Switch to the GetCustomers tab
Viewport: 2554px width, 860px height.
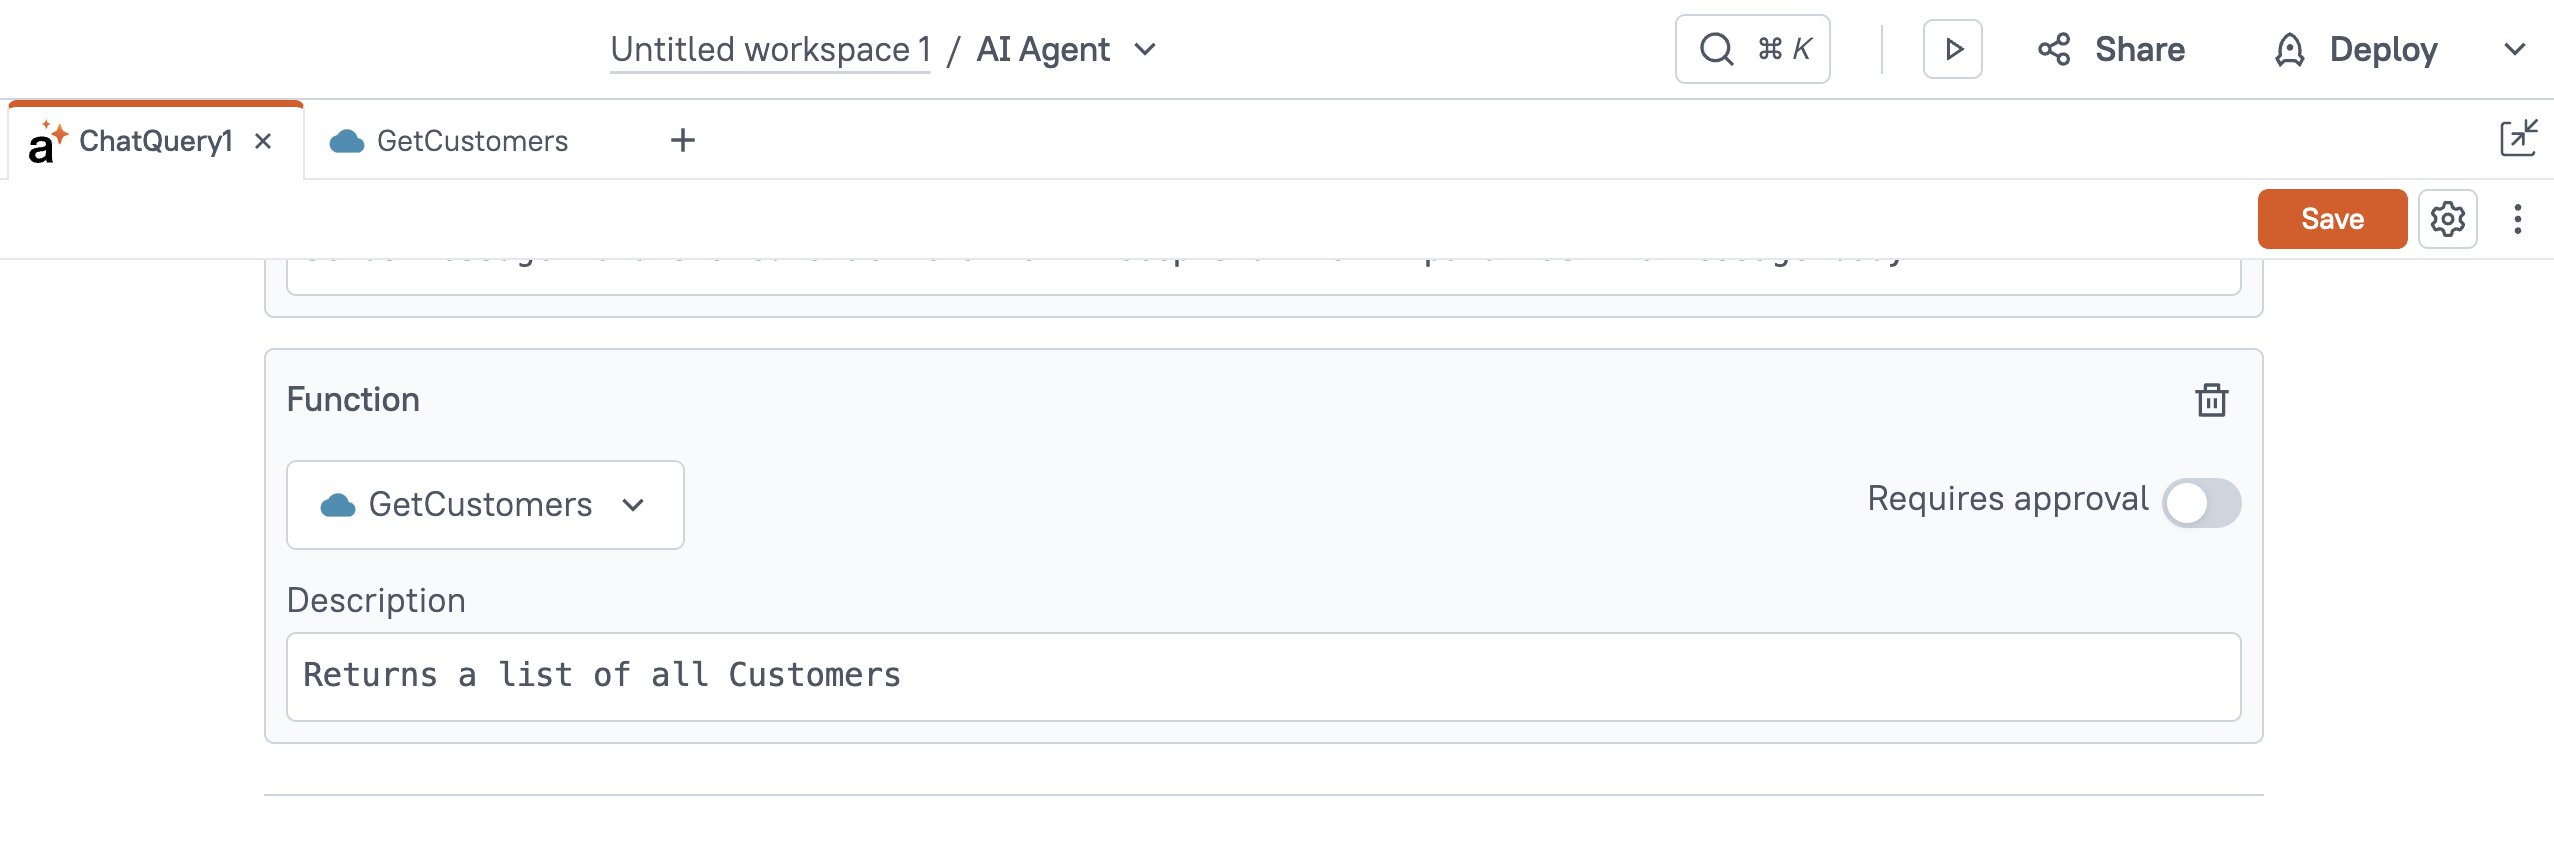[x=471, y=141]
